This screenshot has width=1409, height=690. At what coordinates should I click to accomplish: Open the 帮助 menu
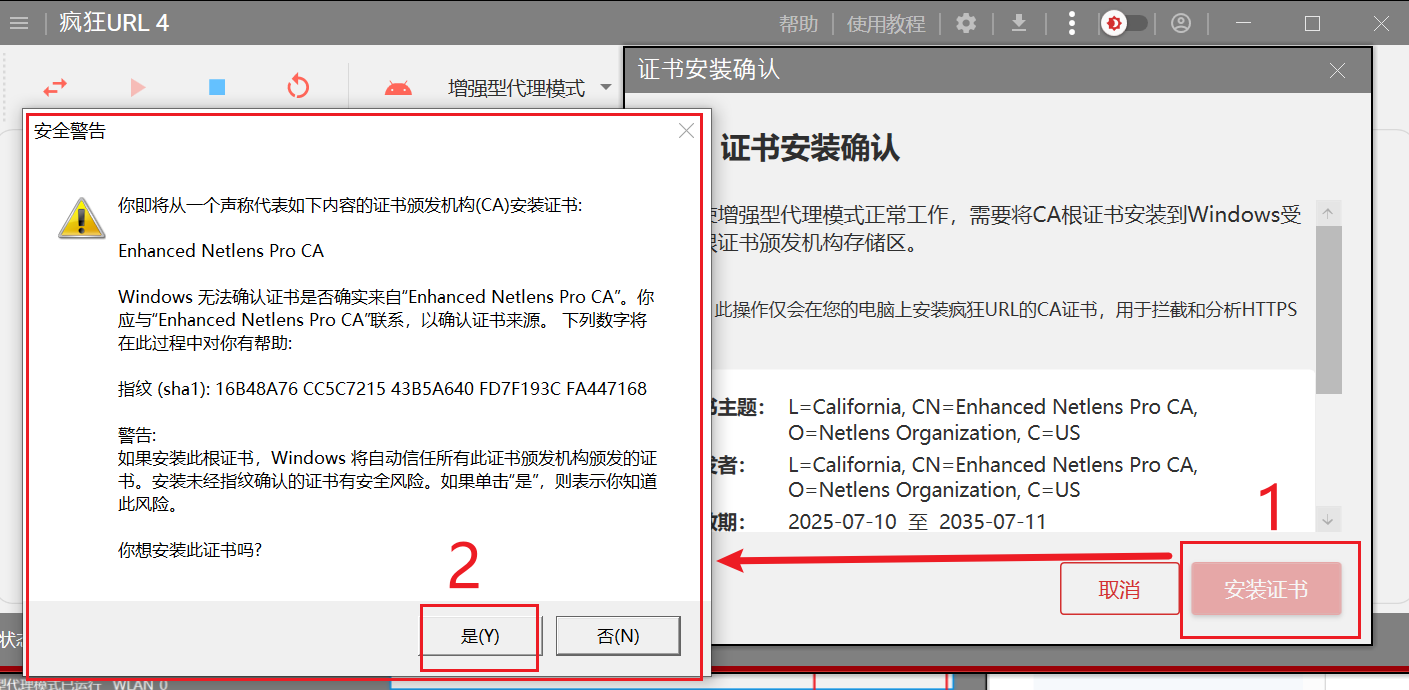click(x=798, y=24)
